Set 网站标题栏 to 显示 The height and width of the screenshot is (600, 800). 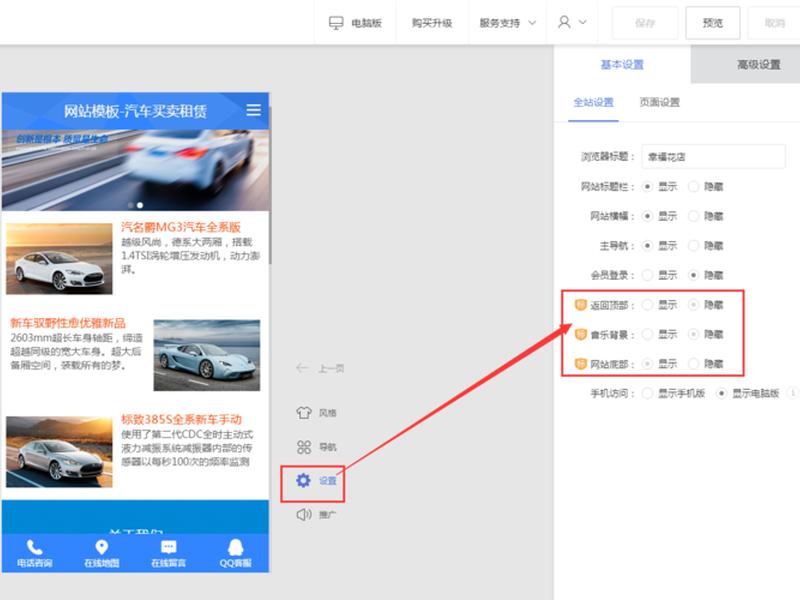[647, 187]
